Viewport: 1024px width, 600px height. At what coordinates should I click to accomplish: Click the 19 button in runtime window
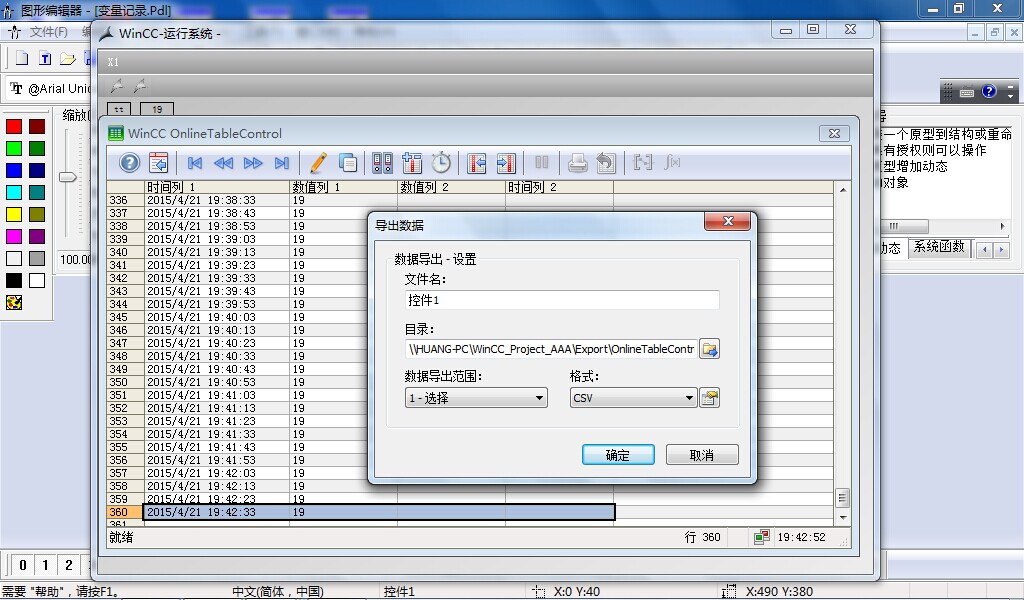point(157,109)
